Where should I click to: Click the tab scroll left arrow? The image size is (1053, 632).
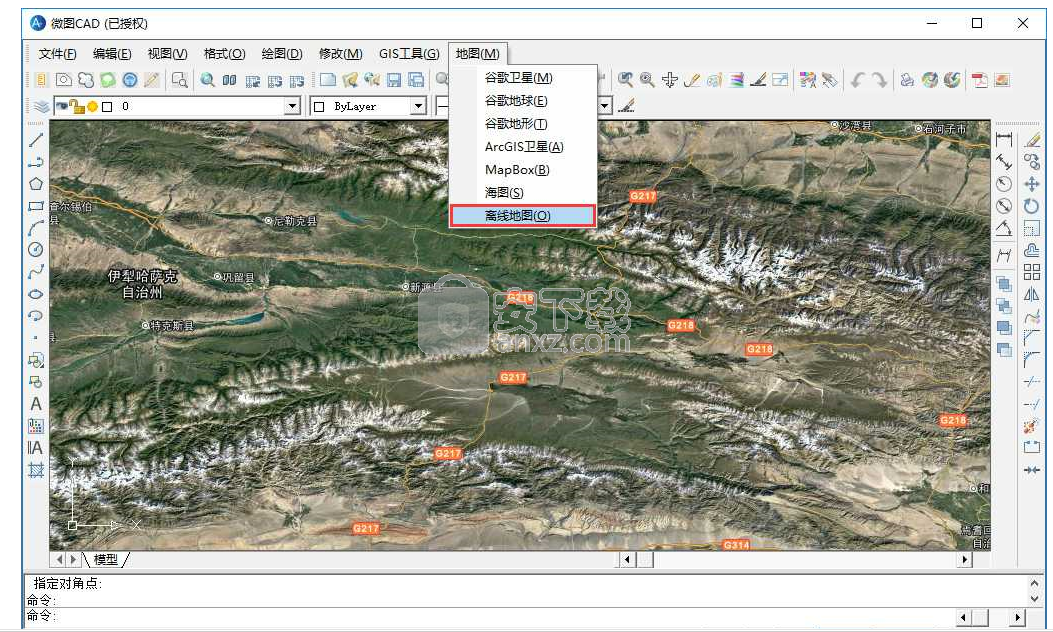point(59,559)
